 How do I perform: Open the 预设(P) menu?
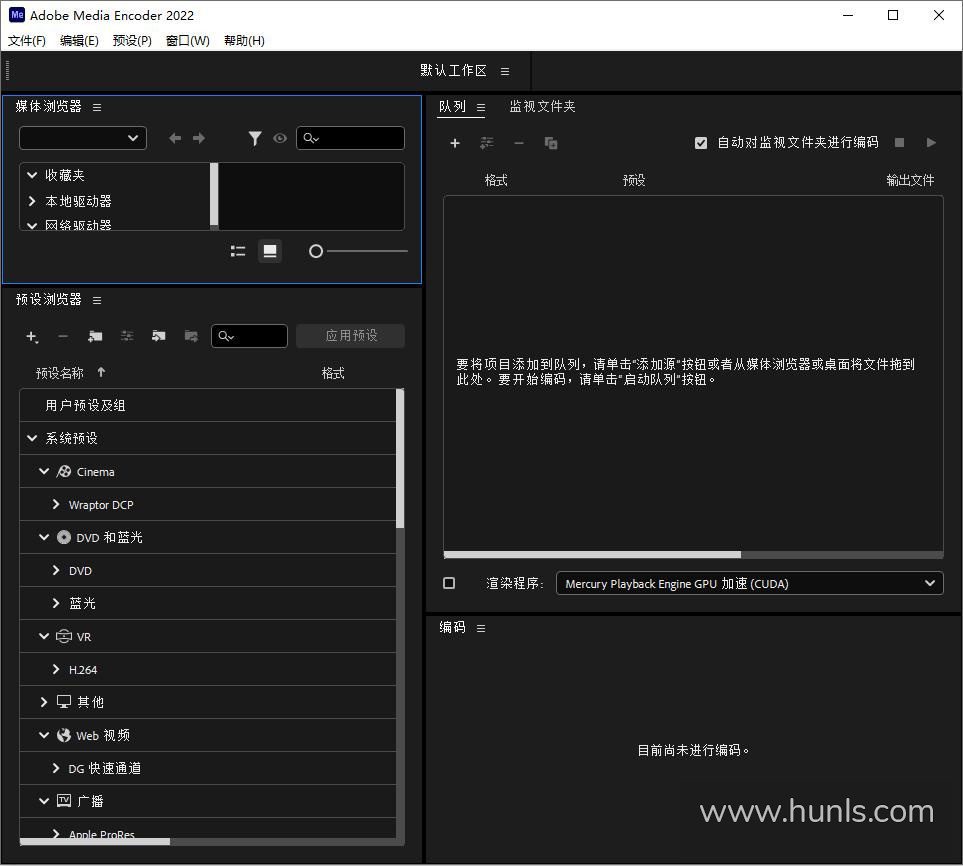coord(132,41)
